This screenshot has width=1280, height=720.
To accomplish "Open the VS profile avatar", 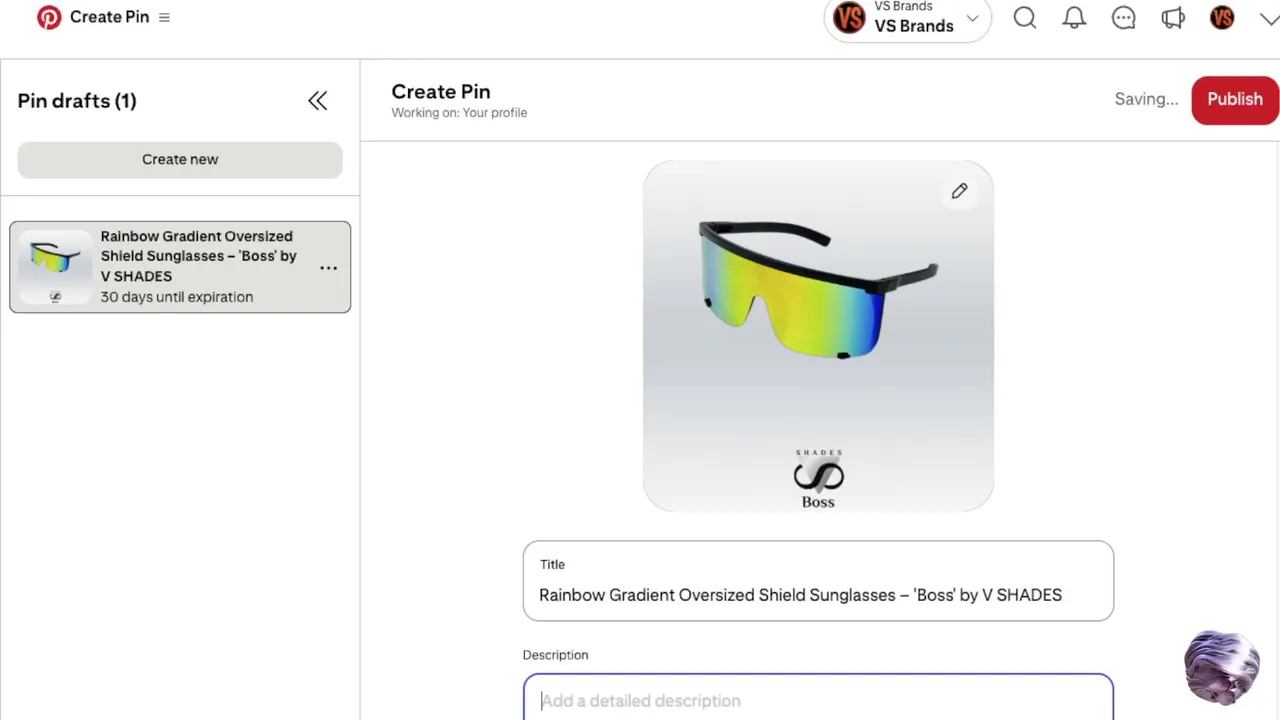I will [x=1222, y=18].
